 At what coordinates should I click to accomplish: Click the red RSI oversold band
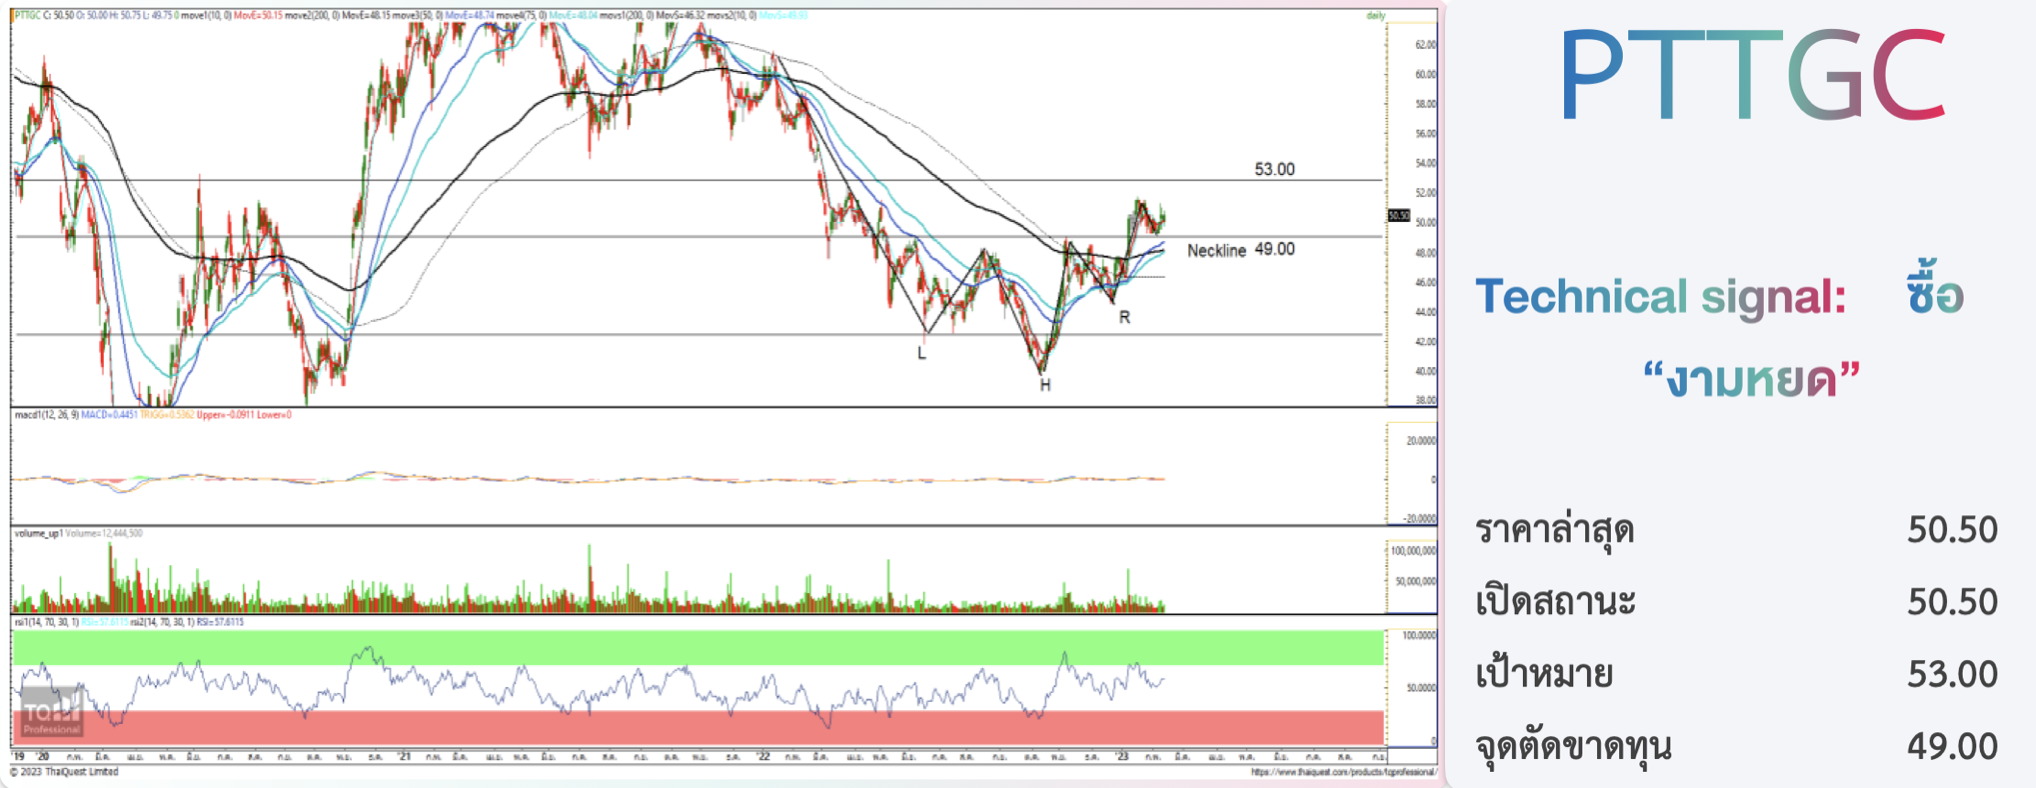click(x=698, y=728)
